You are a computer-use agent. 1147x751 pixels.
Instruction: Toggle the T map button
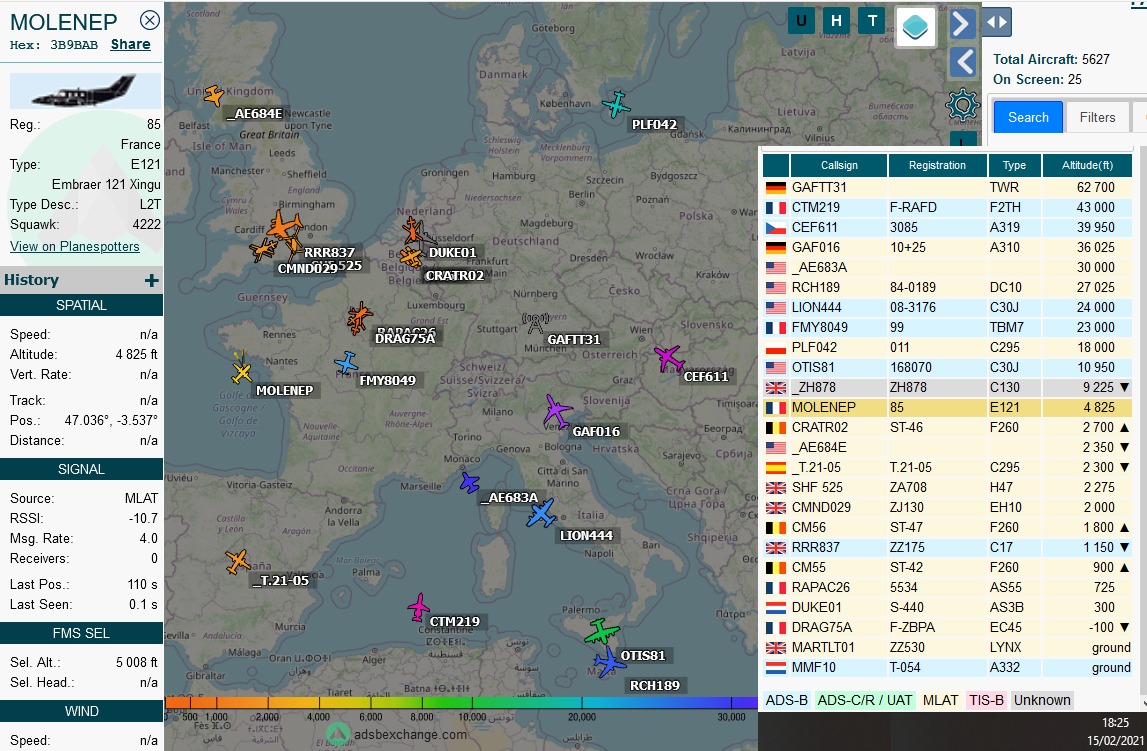872,21
